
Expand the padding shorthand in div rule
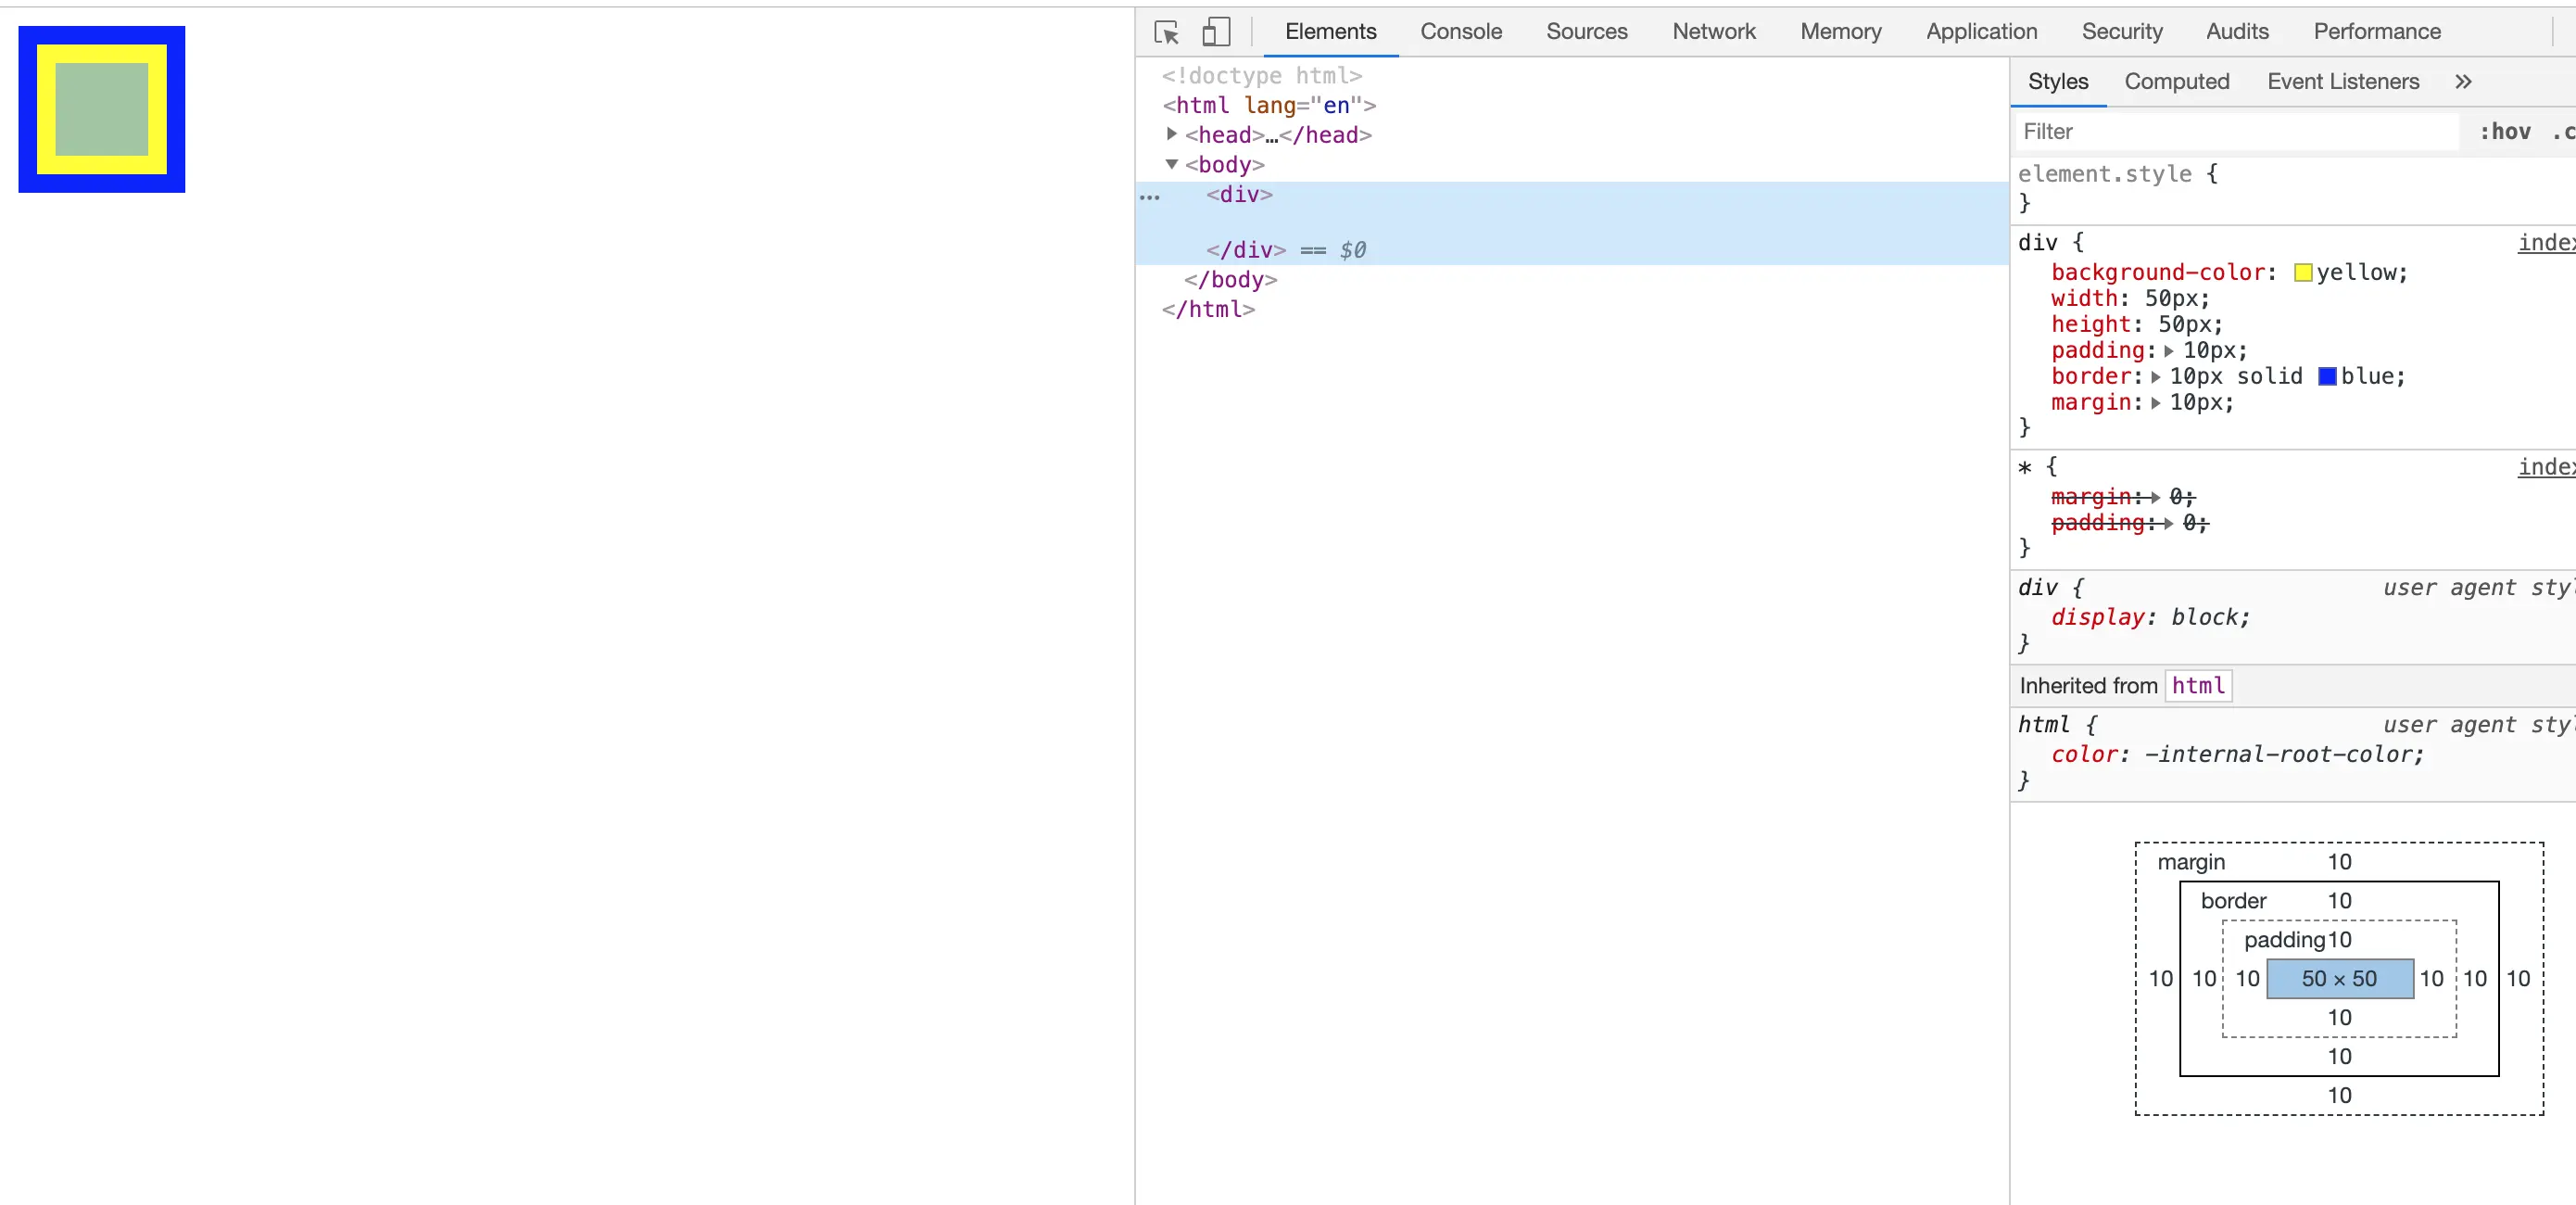pyautogui.click(x=2169, y=351)
